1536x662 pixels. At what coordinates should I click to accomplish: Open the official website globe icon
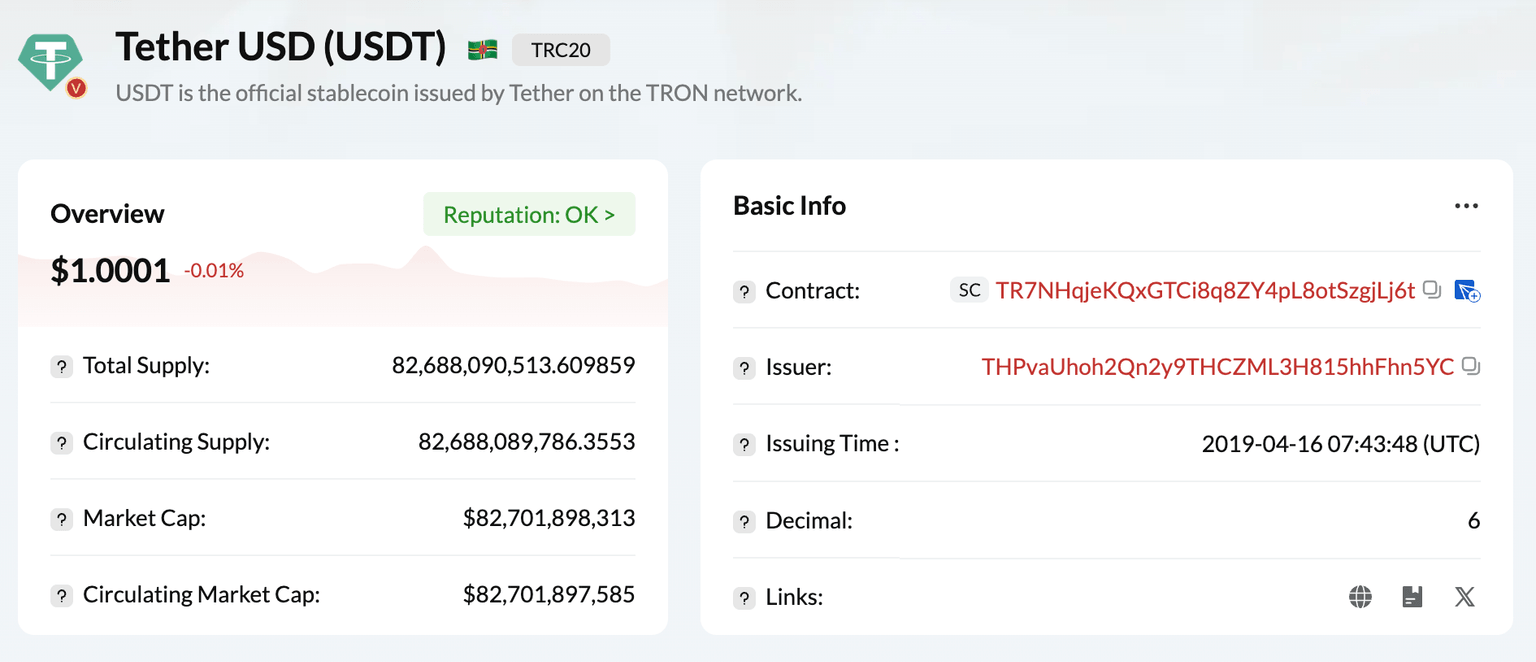click(1360, 597)
